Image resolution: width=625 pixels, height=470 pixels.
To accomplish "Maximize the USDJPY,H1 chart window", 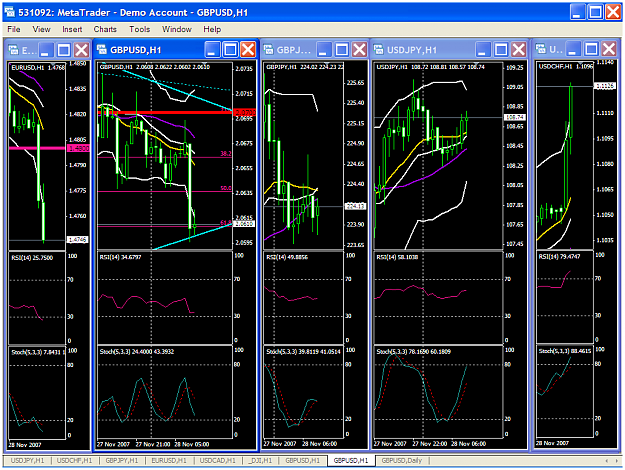I will [x=501, y=50].
